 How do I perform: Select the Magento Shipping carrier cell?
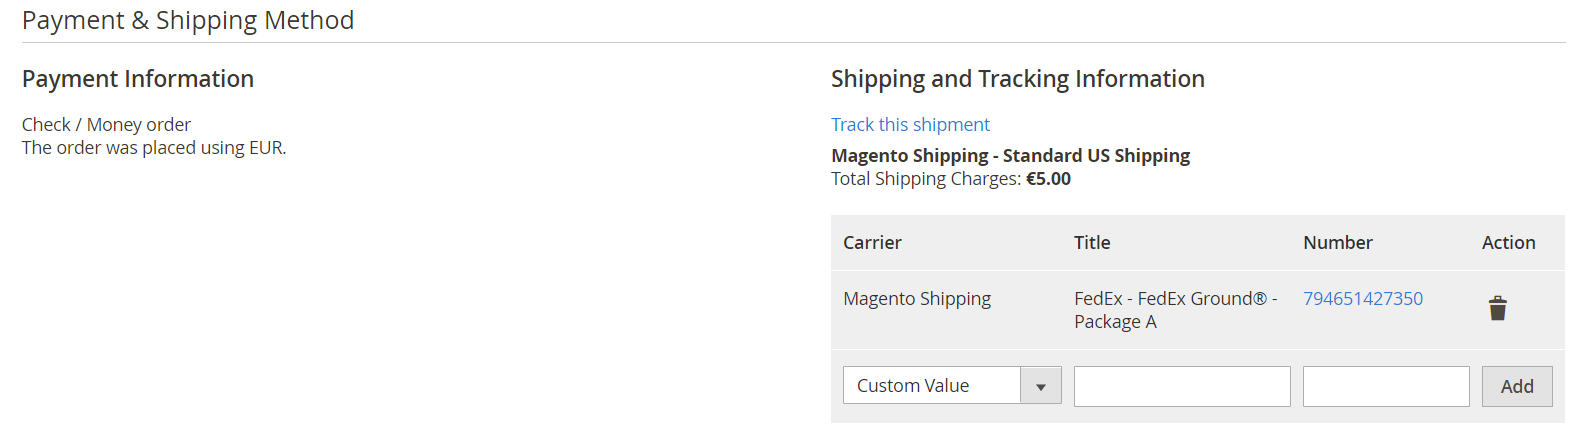coord(917,298)
